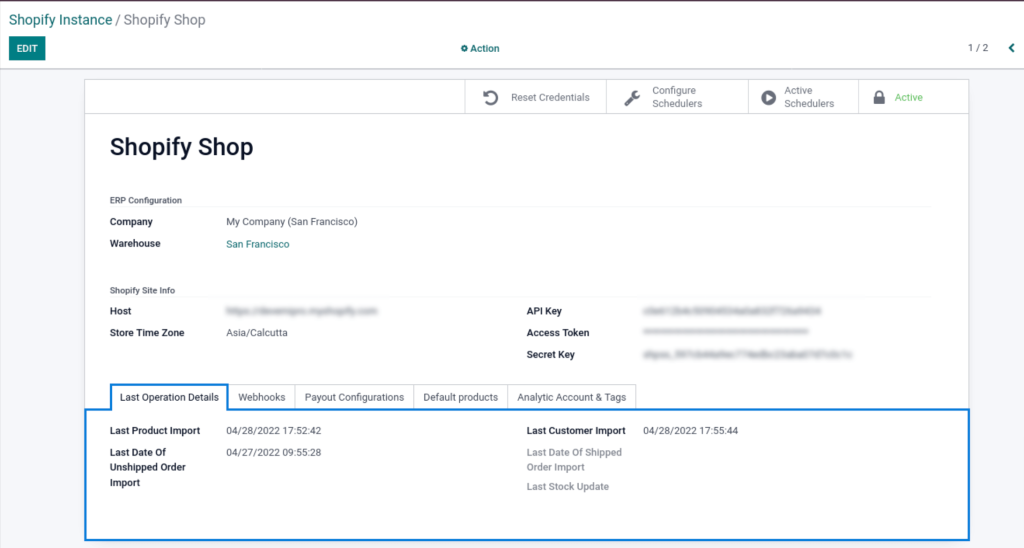
Task: Click the 1 / 2 pager counter
Action: pos(978,48)
